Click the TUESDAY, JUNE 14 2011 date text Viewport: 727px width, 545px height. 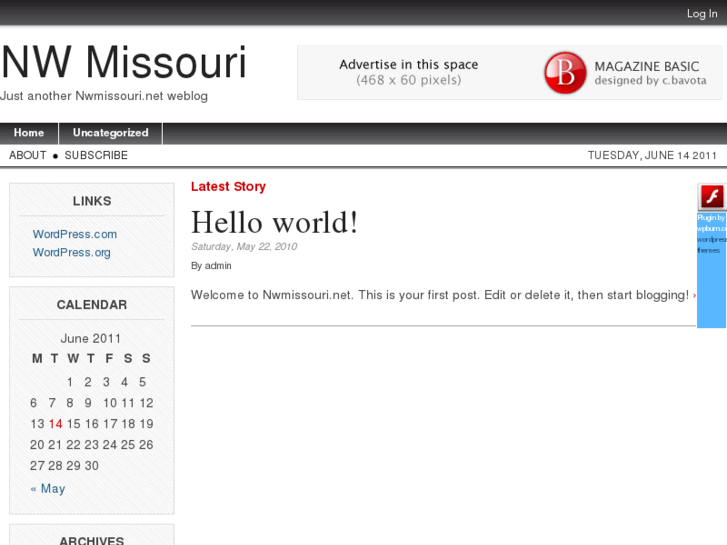pyautogui.click(x=652, y=155)
